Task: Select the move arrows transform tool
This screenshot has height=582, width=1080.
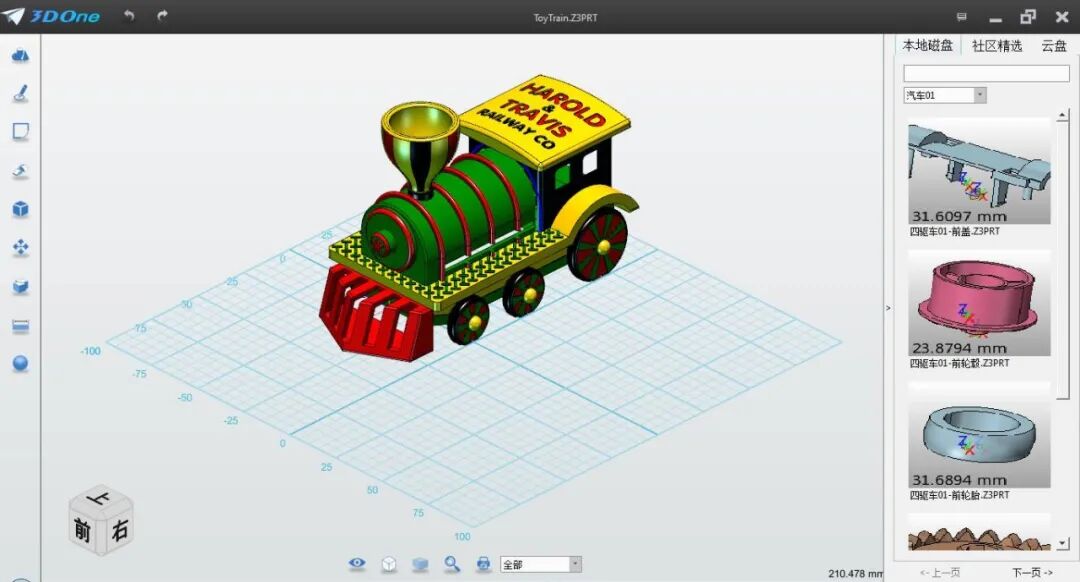Action: [20, 248]
